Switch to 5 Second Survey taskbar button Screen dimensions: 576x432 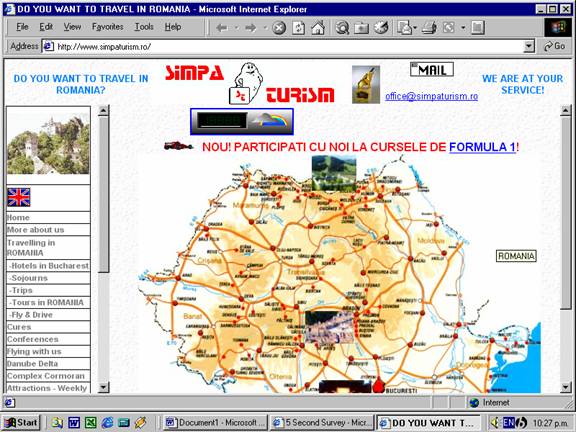pos(322,422)
